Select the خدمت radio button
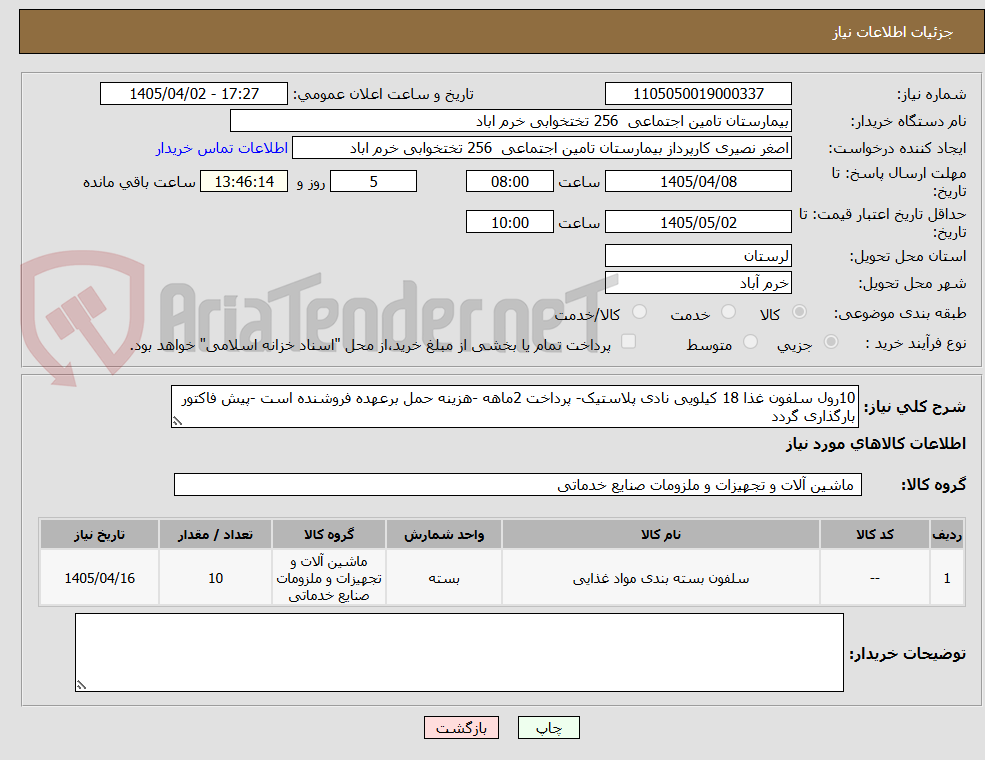The height and width of the screenshot is (760, 985). tap(728, 312)
